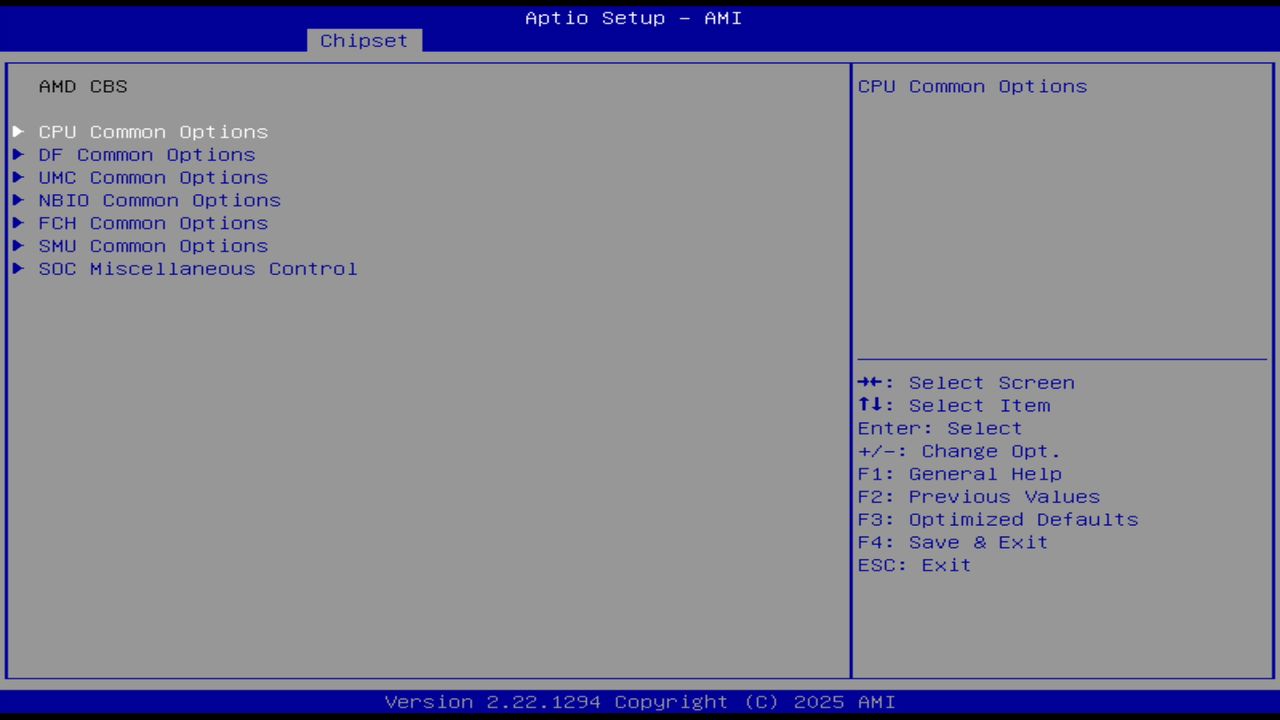The height and width of the screenshot is (720, 1280).
Task: Open CPU Common Options submenu
Action: tap(153, 131)
